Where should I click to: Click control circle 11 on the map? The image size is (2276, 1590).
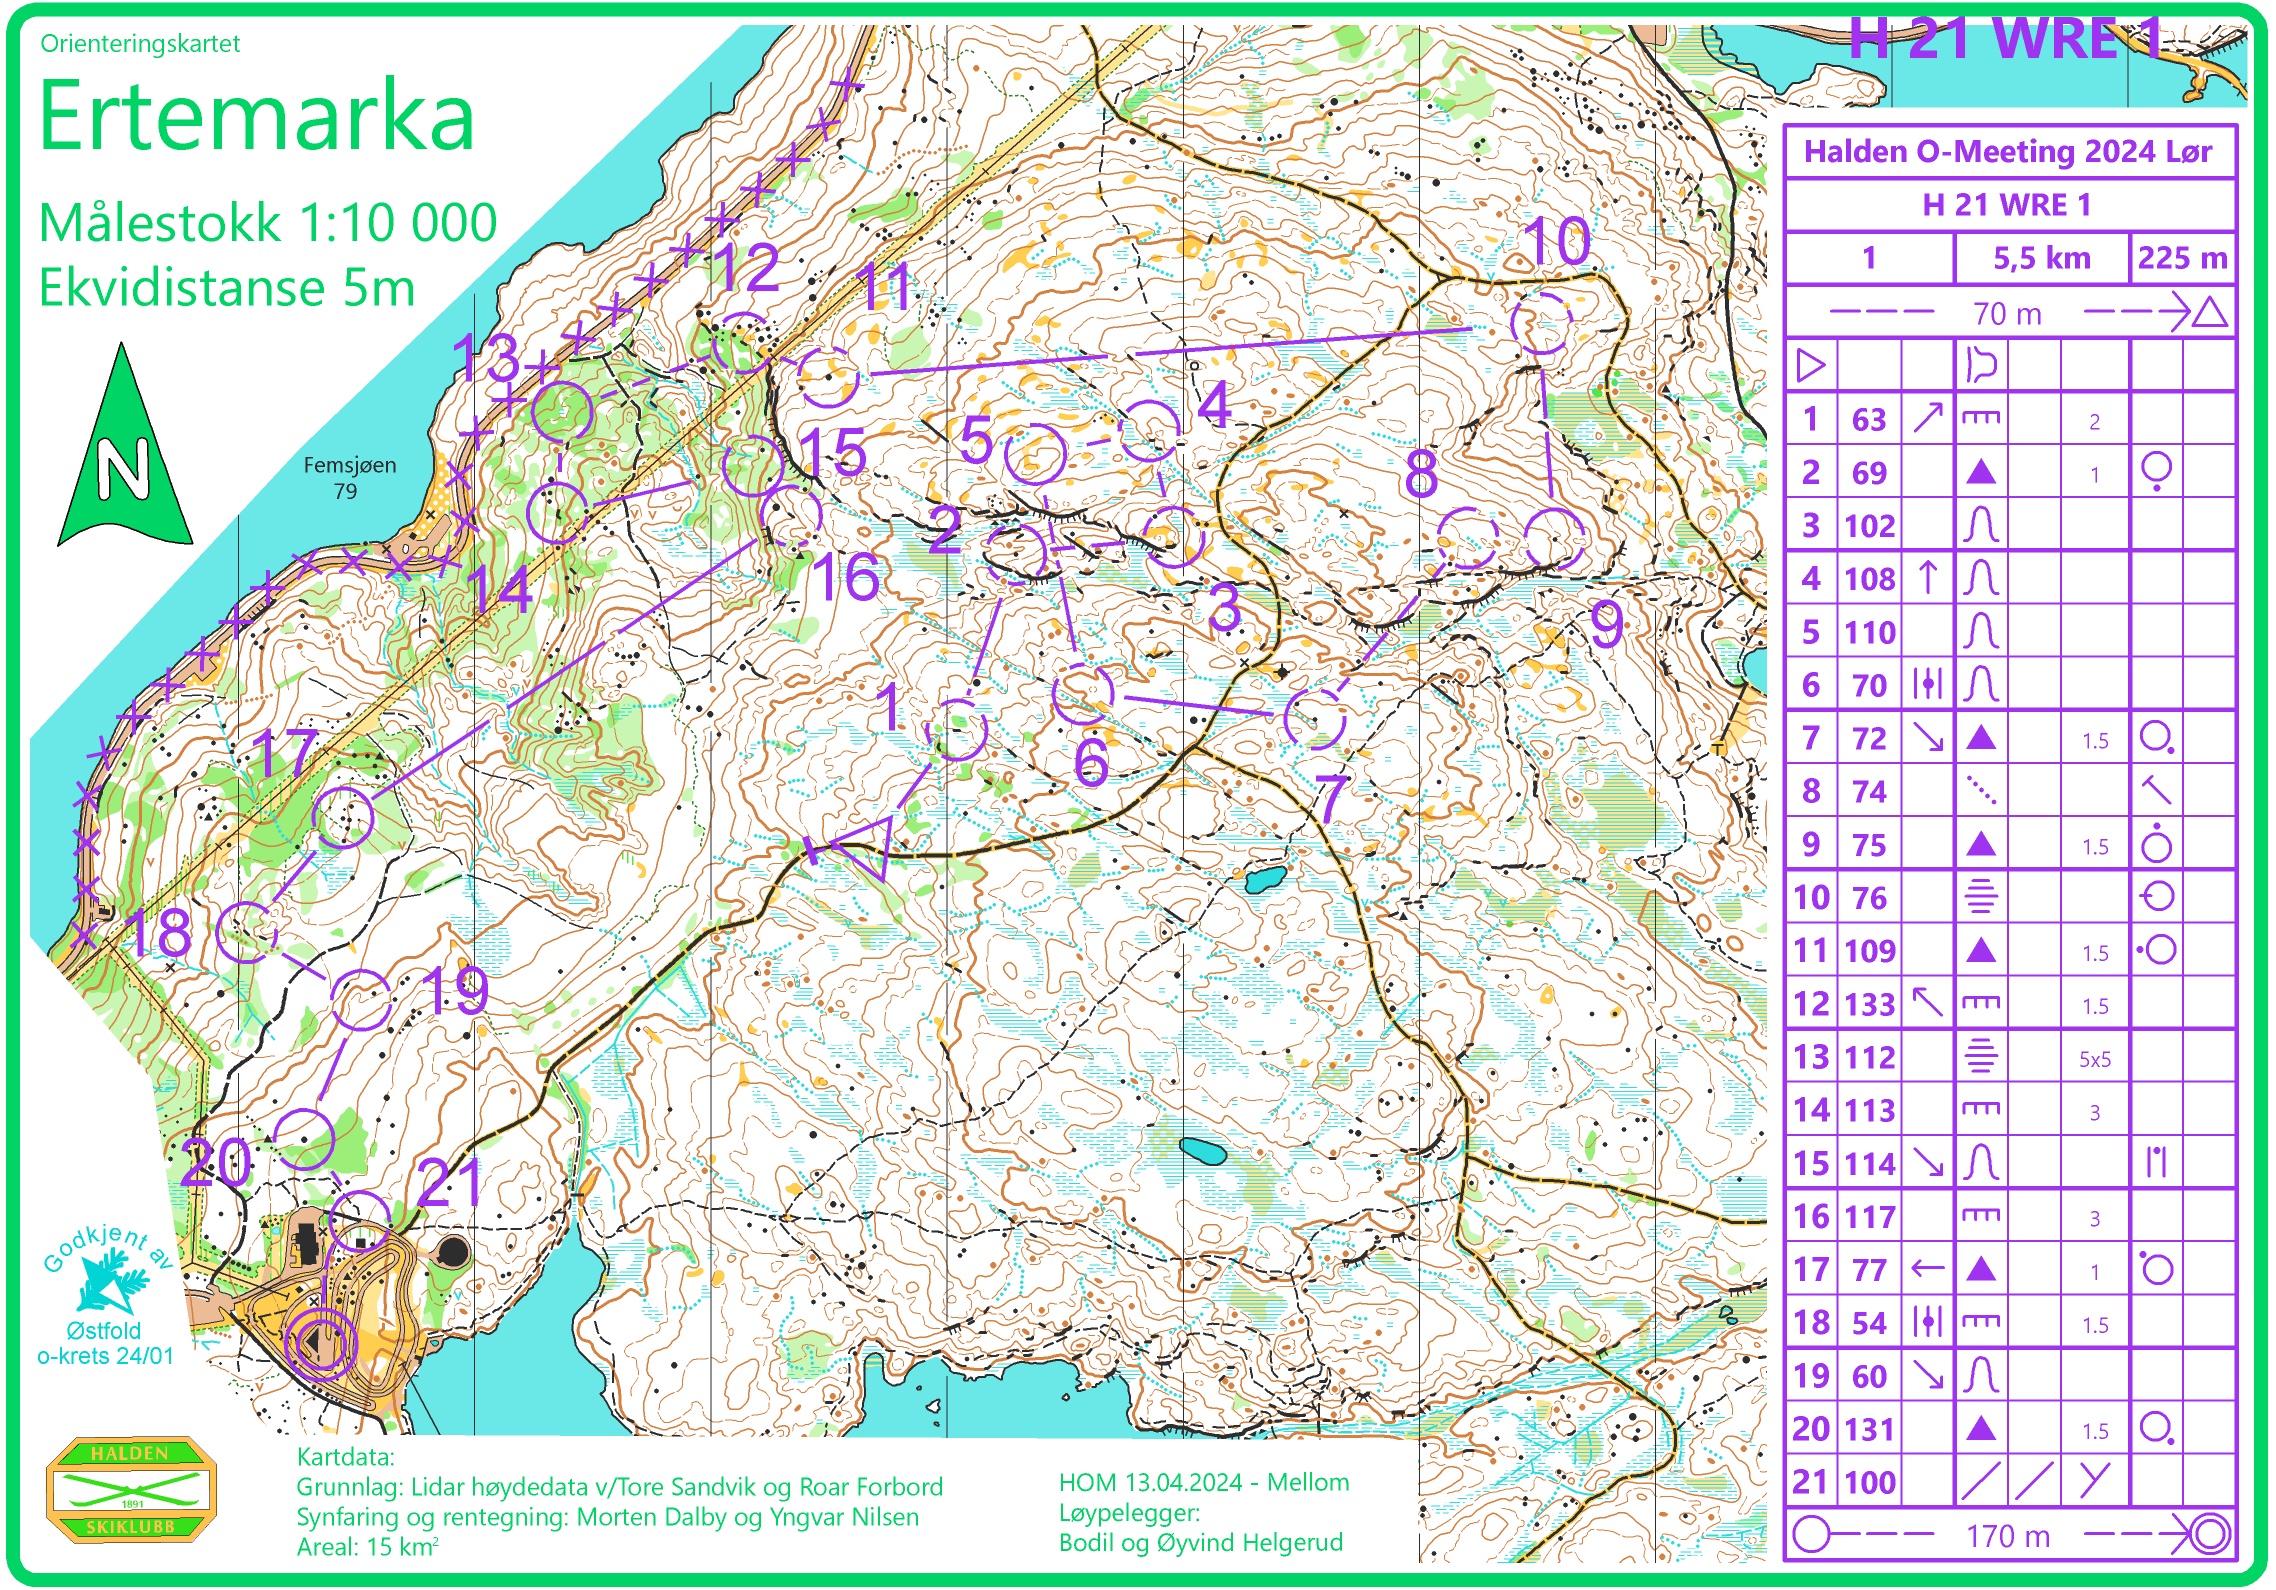pyautogui.click(x=827, y=377)
